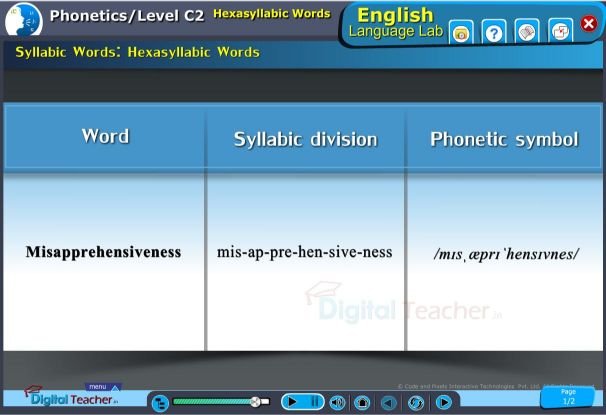Viewport: 606px width, 415px height.
Task: Click the overlapping windows icon in header
Action: 560,32
